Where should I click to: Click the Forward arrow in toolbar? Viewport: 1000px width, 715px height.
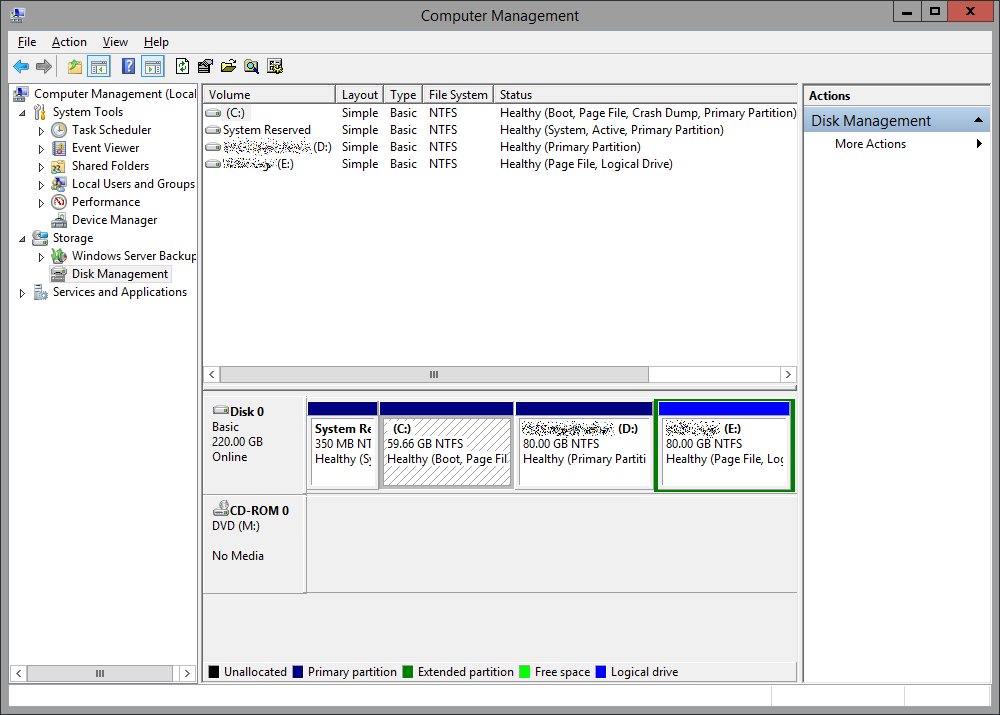tap(44, 66)
